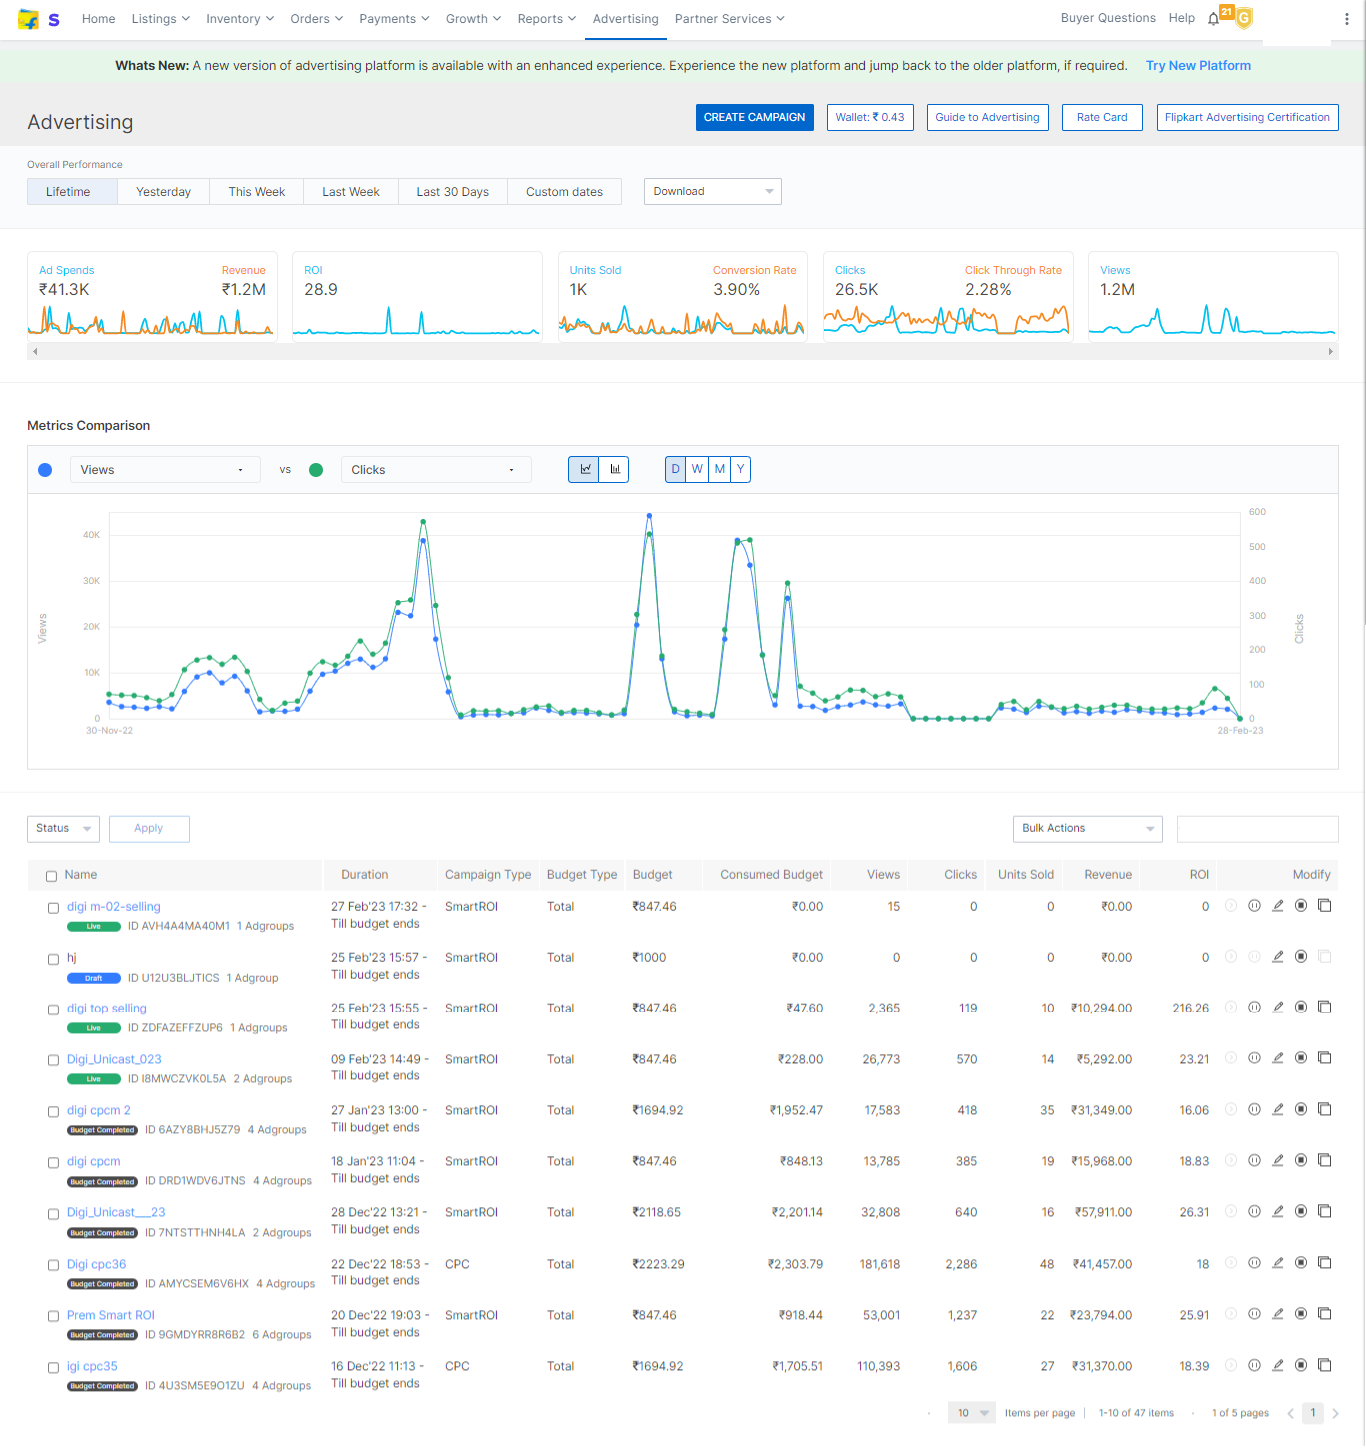Edit the hj draft campaign
The image size is (1366, 1448).
(1277, 957)
